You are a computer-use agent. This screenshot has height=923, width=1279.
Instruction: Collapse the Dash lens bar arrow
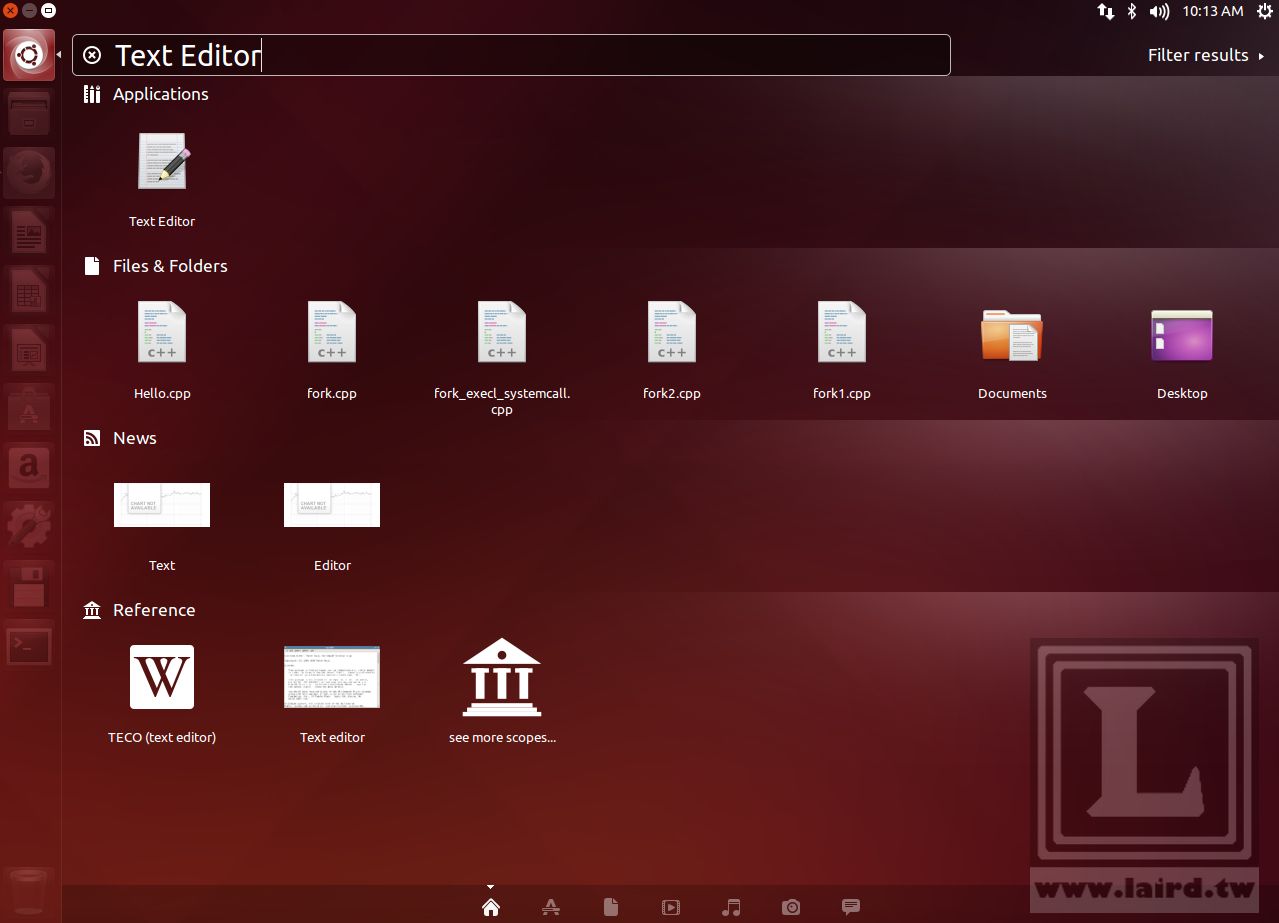coord(490,886)
